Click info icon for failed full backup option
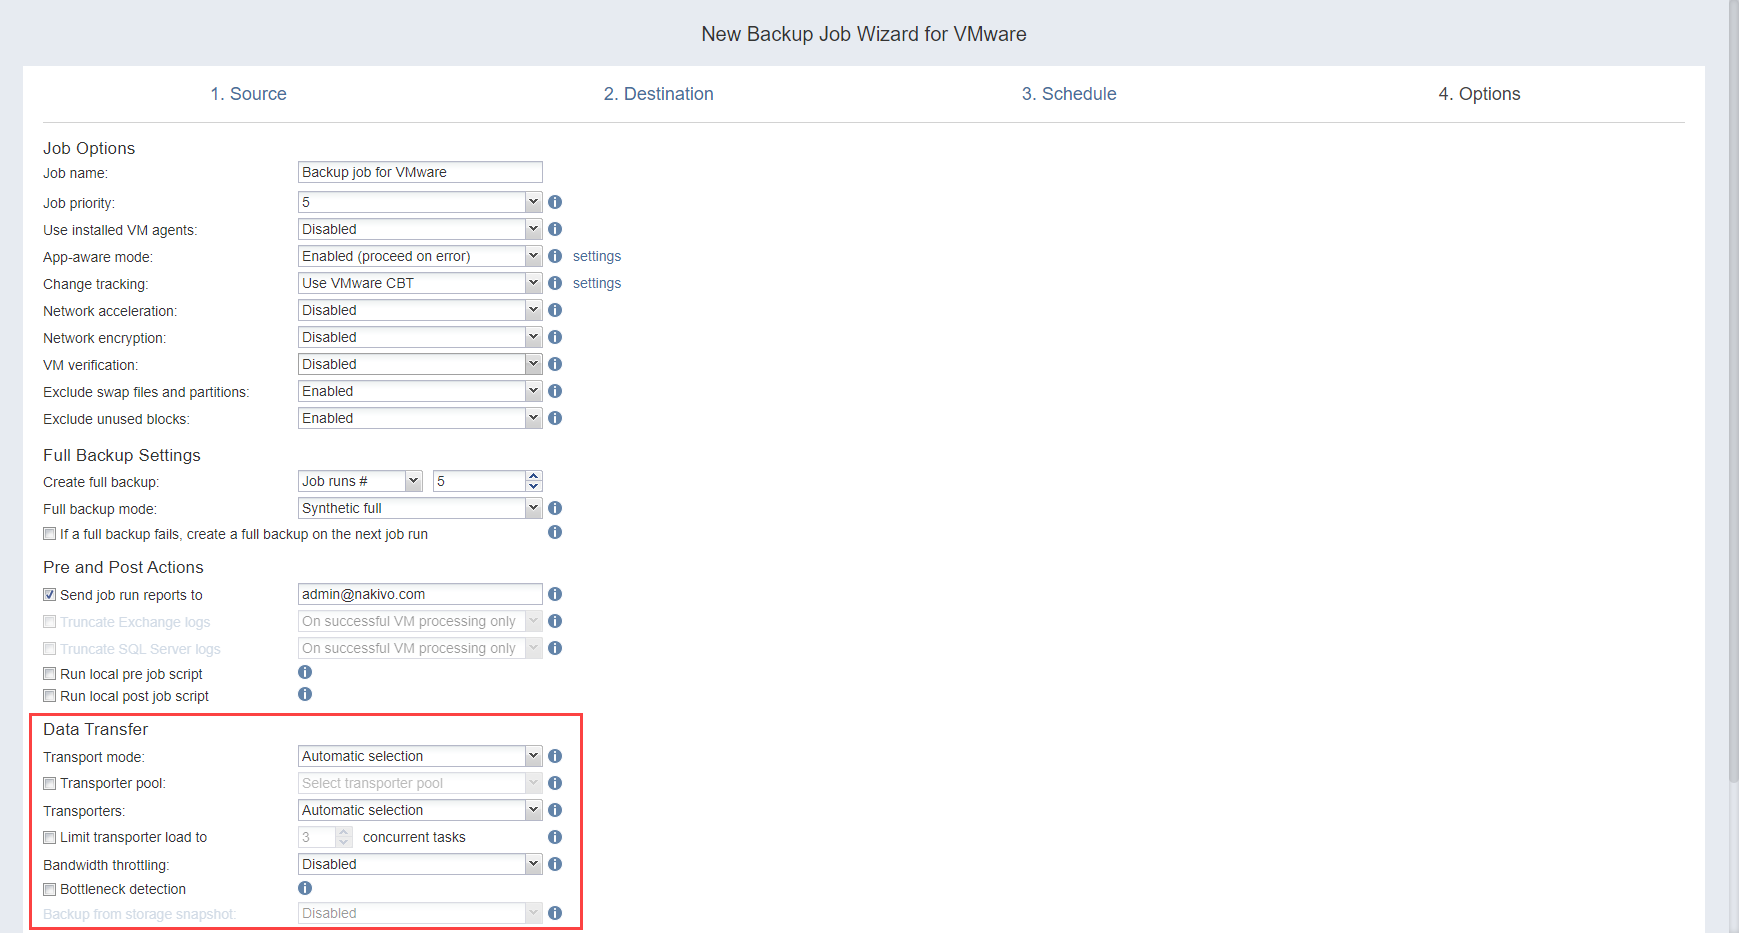 (x=555, y=532)
